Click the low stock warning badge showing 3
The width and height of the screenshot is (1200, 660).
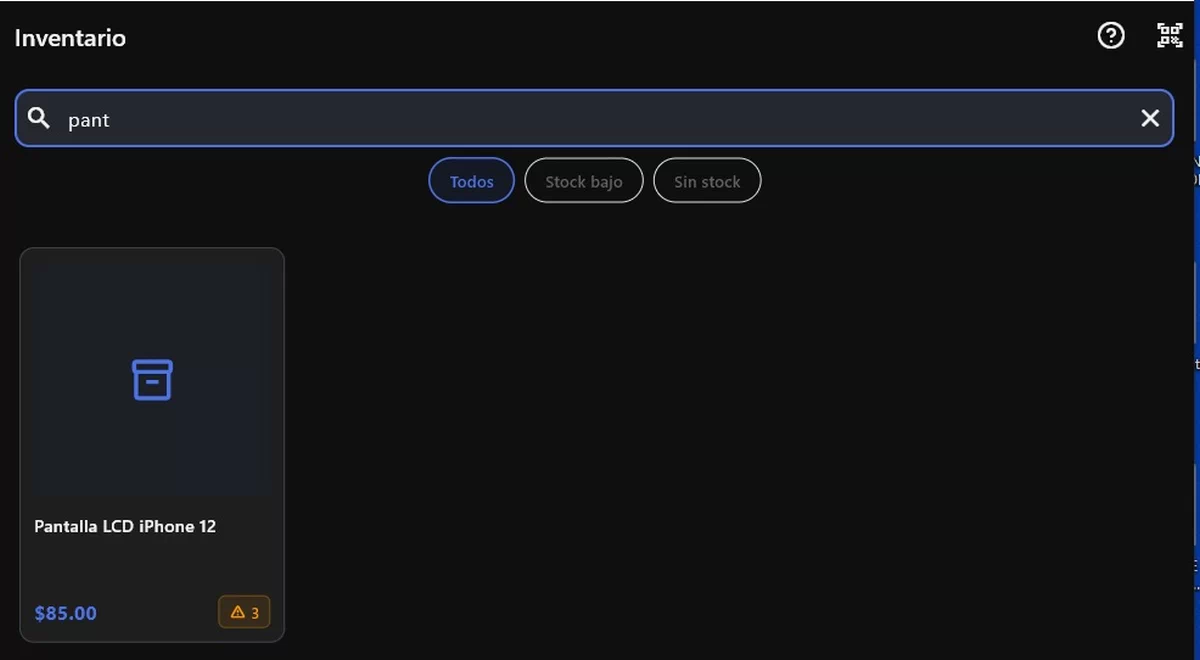[x=244, y=612]
